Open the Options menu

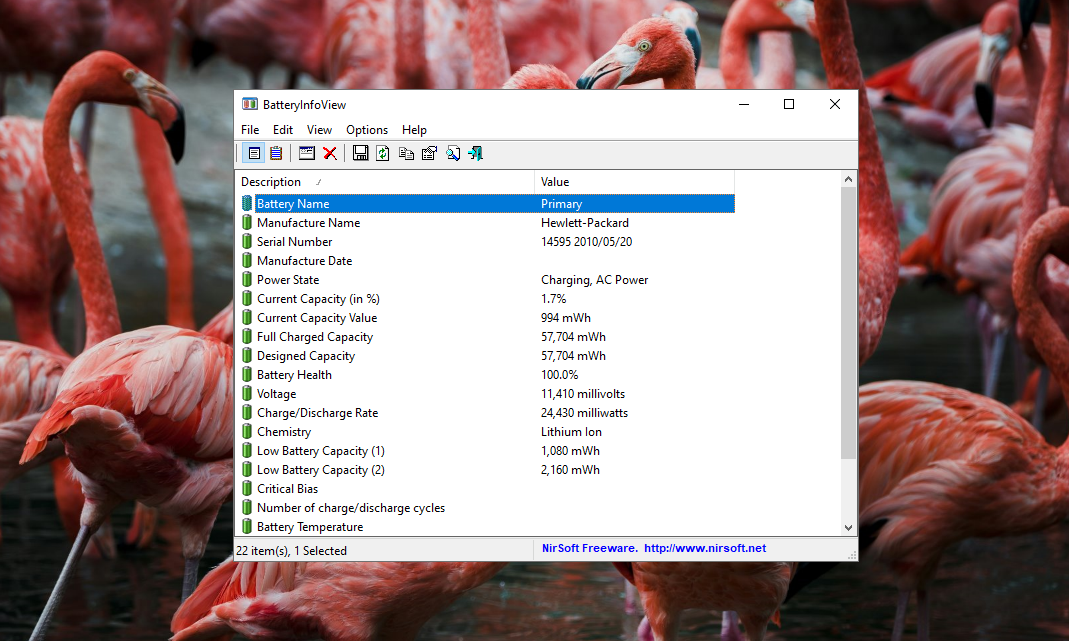point(367,130)
